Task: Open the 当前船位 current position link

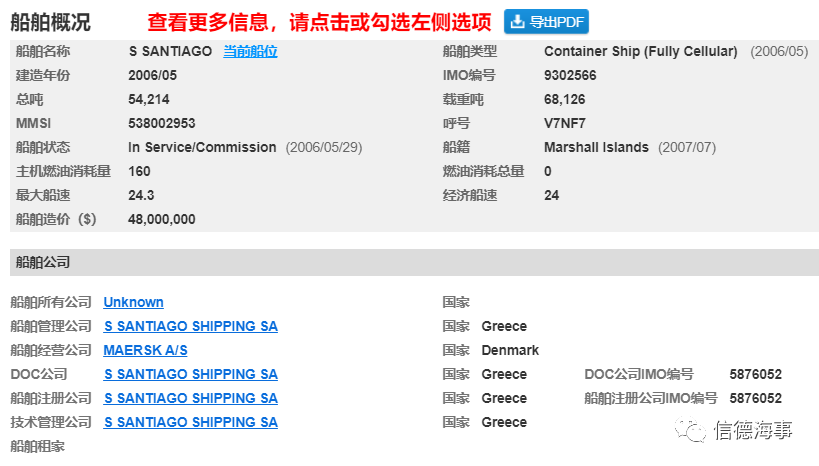Action: (x=250, y=51)
